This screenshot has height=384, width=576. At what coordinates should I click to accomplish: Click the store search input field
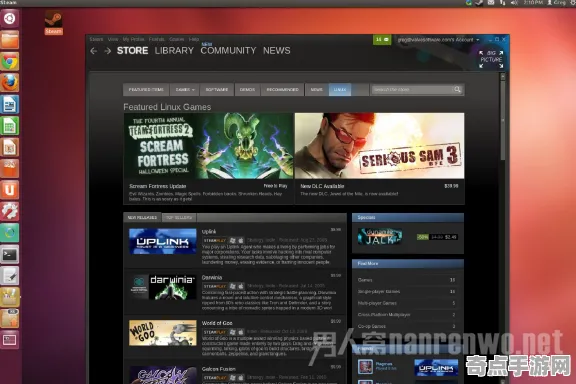[x=412, y=89]
